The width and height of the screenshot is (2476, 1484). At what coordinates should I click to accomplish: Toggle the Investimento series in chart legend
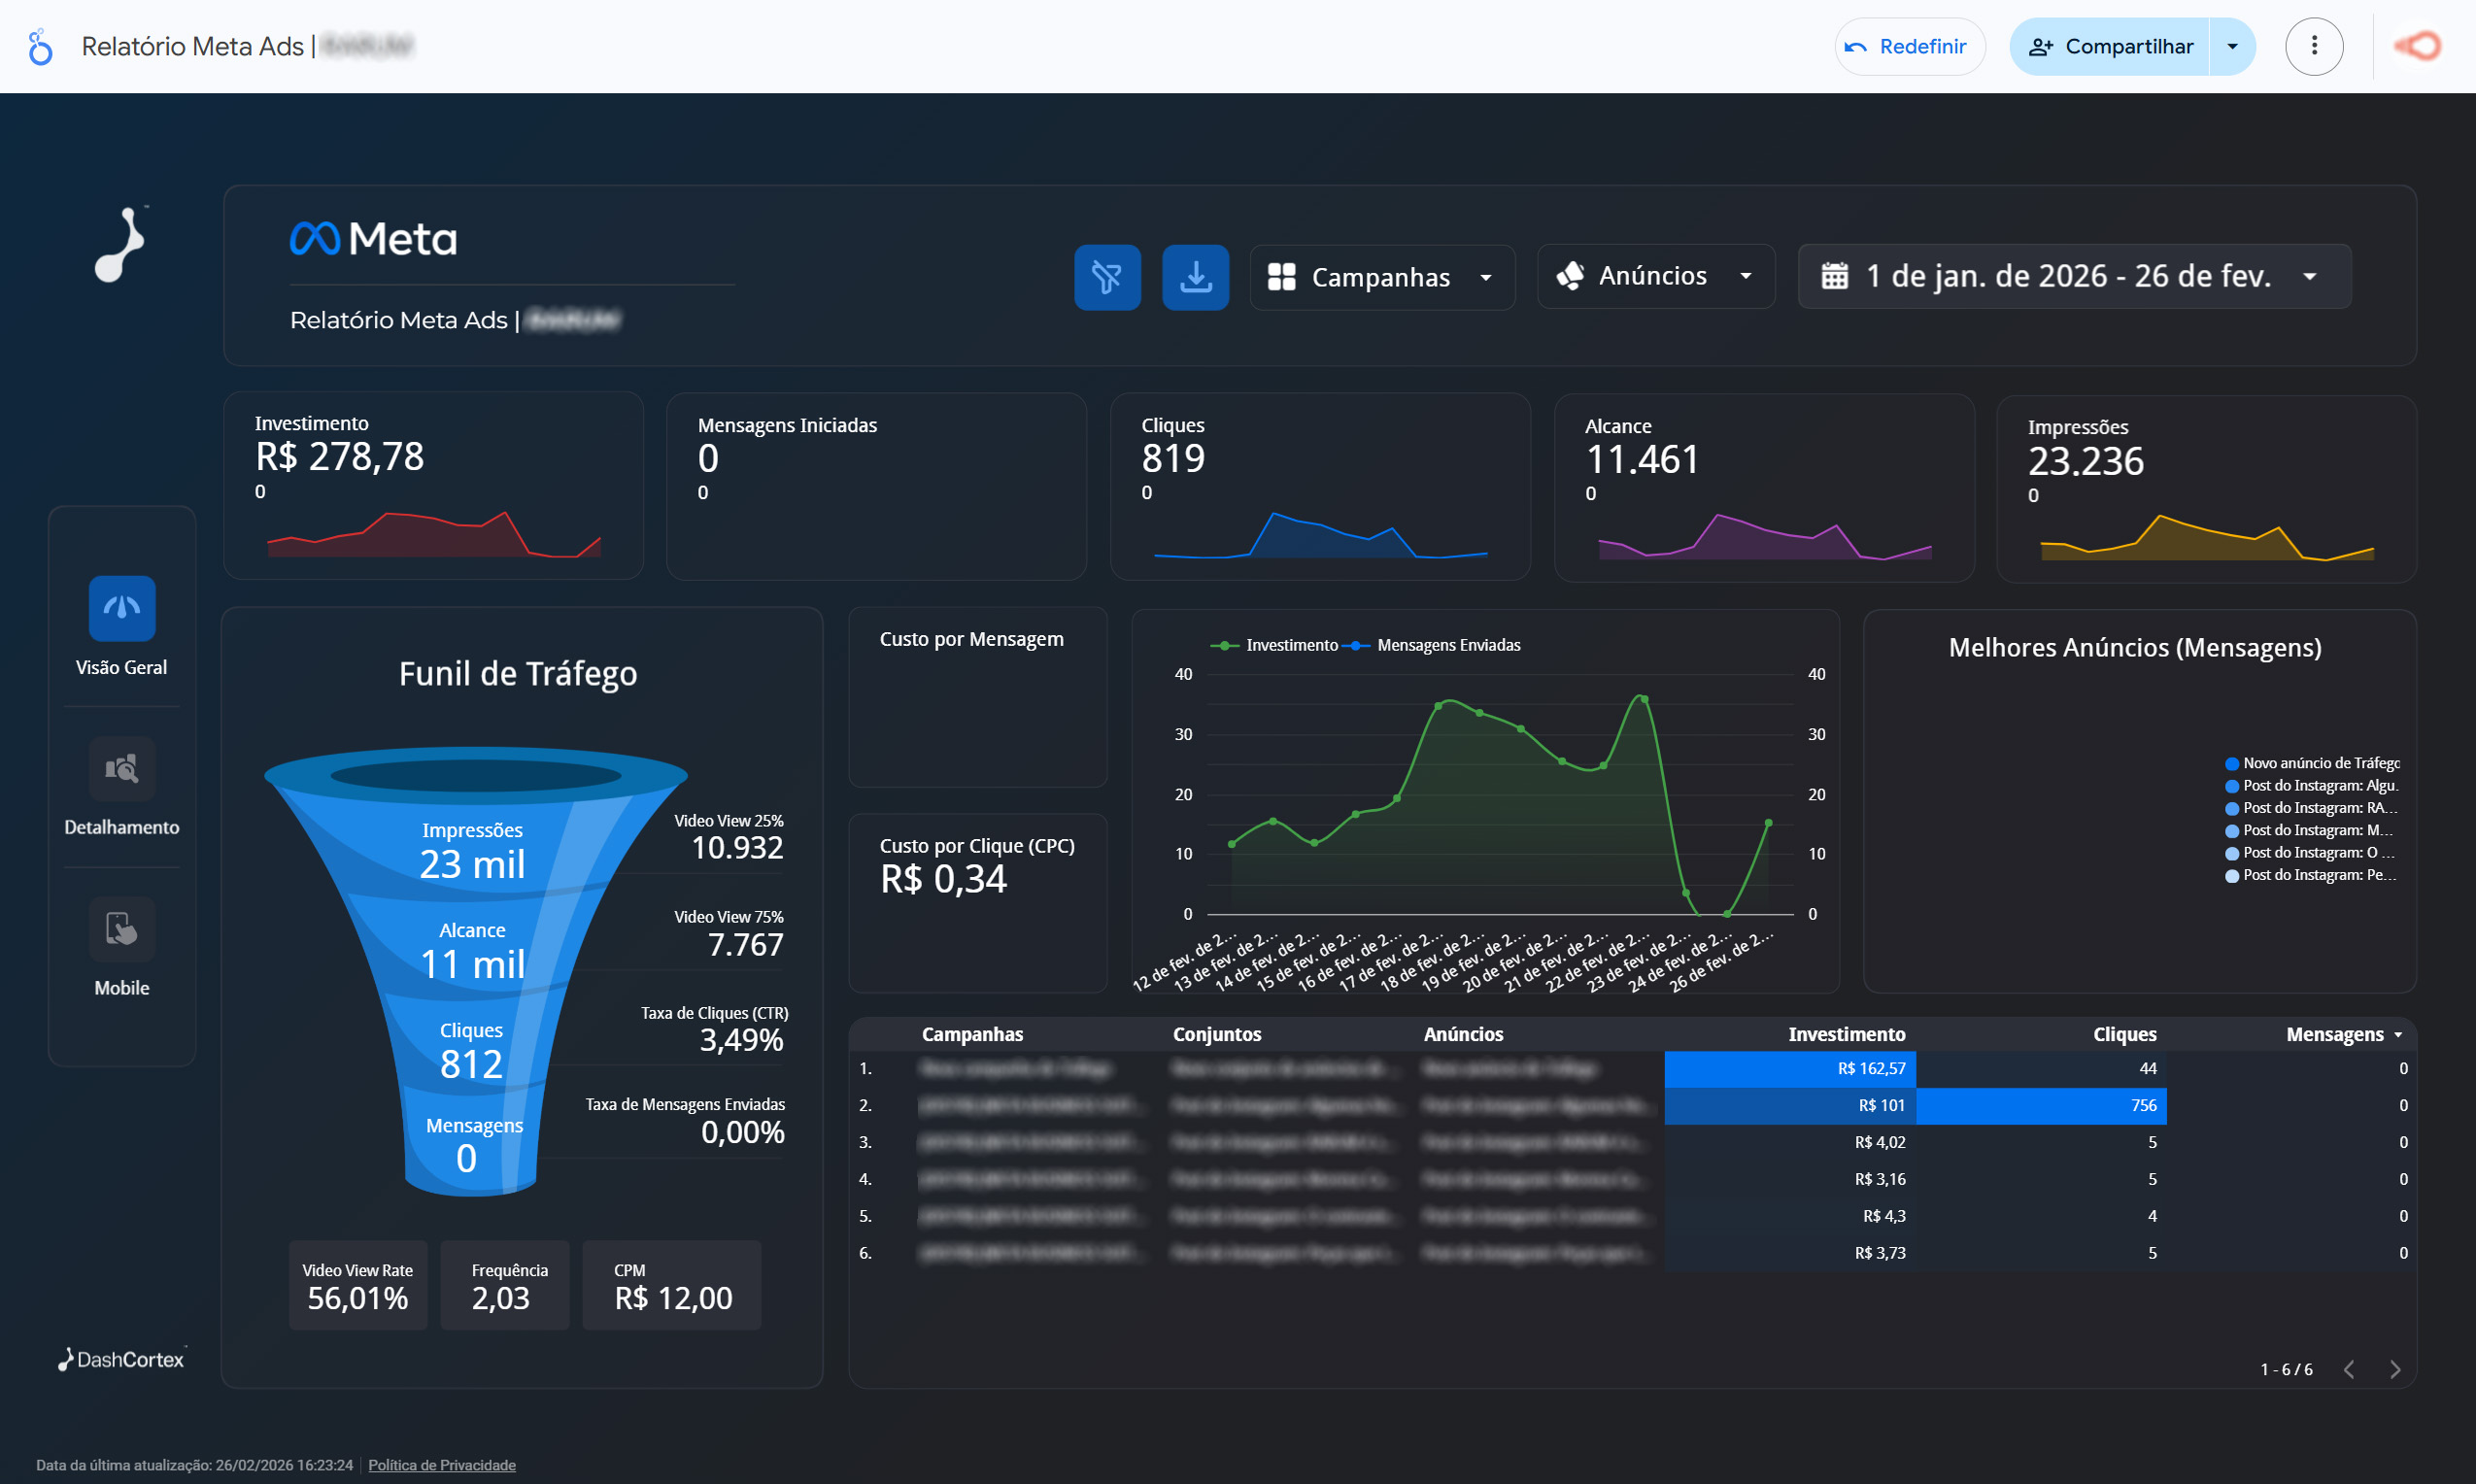[1290, 645]
